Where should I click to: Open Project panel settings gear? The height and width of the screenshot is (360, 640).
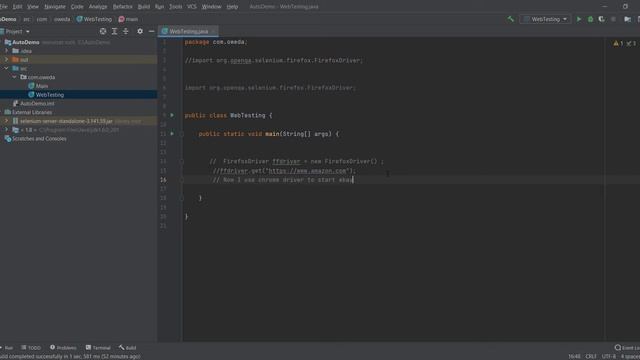(140, 31)
